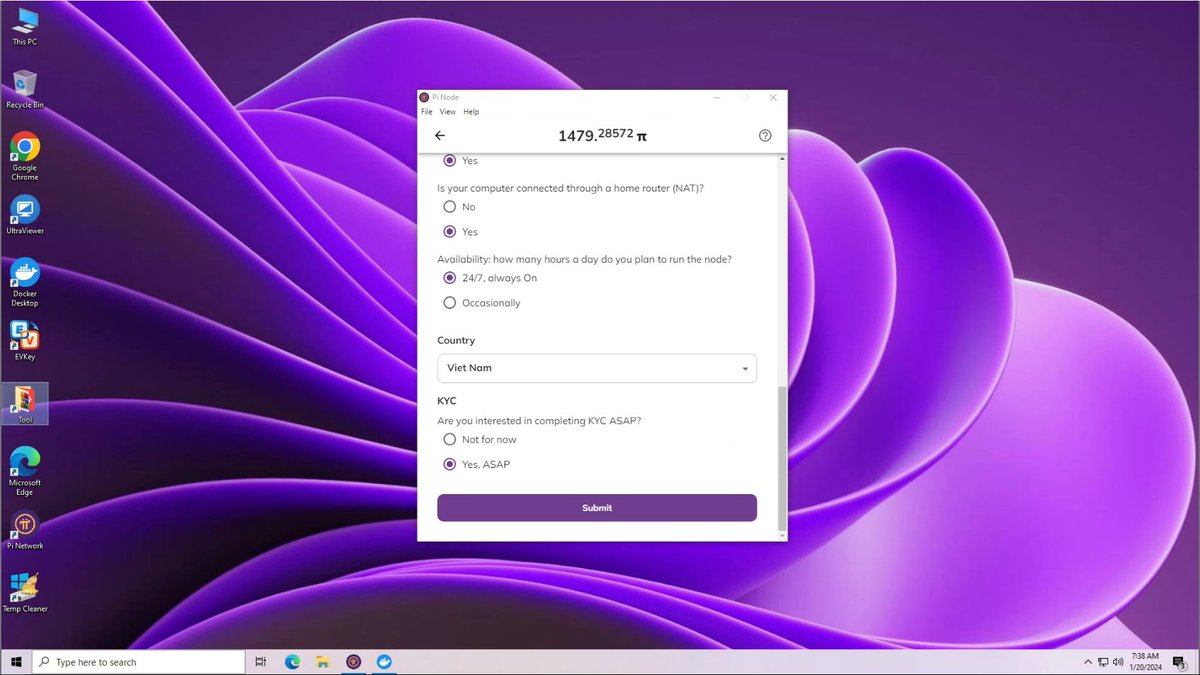Open the View menu in Pi Node

coord(448,112)
